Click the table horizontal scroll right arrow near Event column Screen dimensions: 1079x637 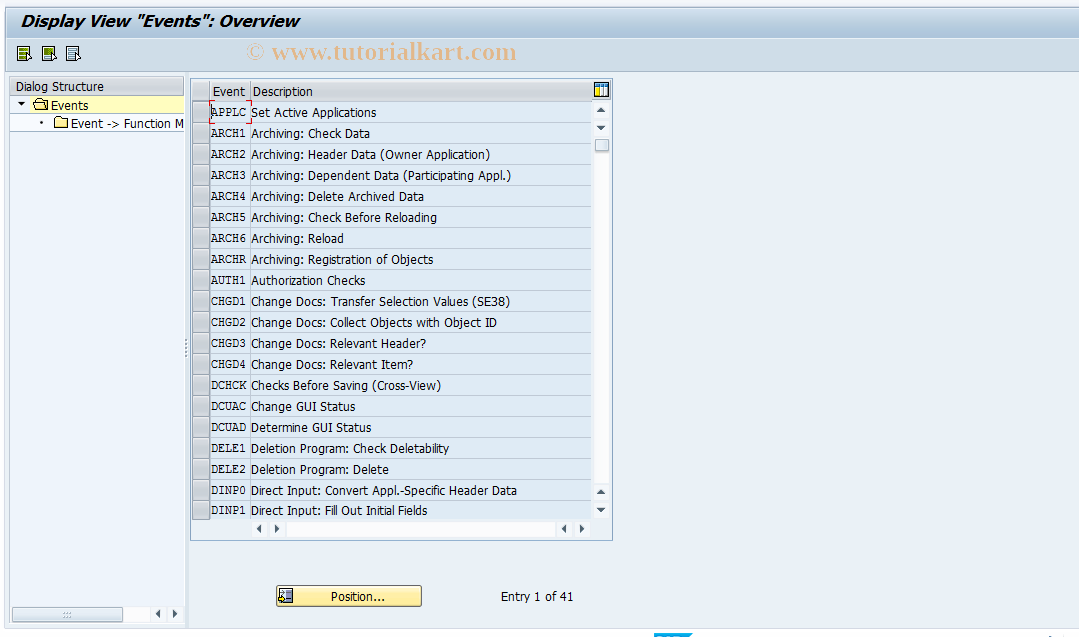click(277, 529)
